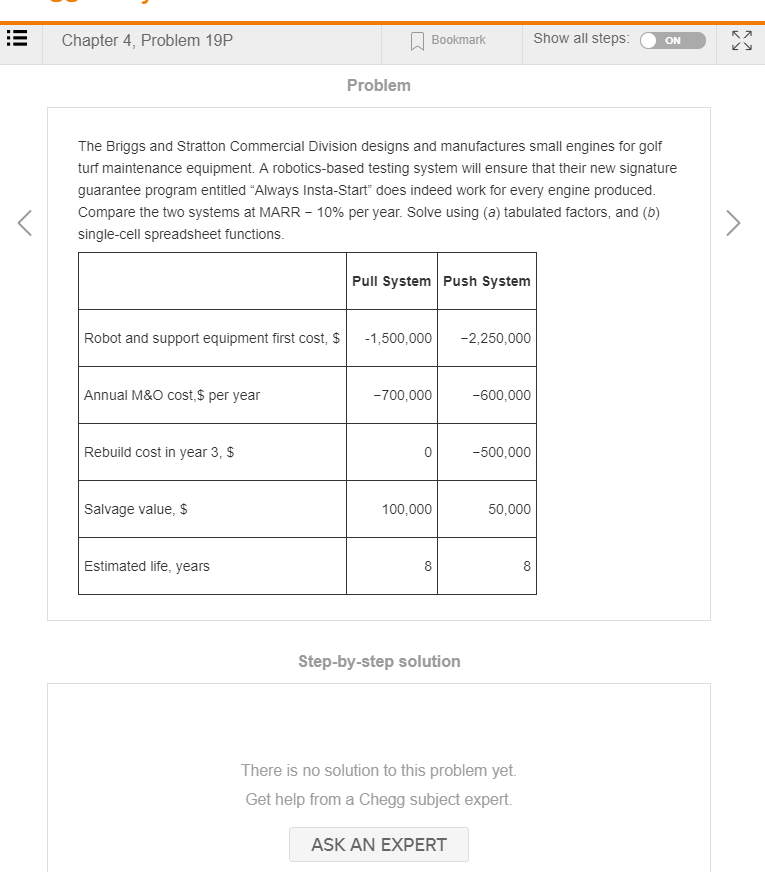Click ASK AN EXPERT
The height and width of the screenshot is (872, 765).
click(378, 844)
